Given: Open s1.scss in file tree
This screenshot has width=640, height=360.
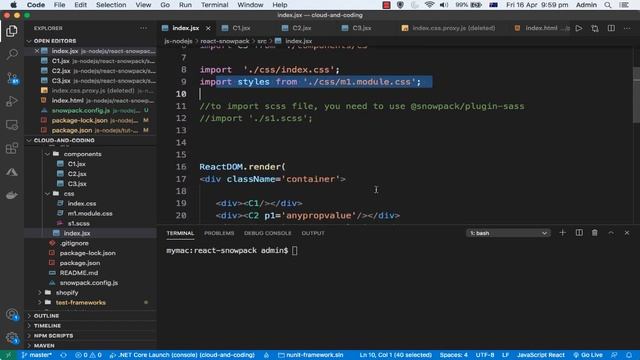Looking at the screenshot, I should click(x=78, y=223).
